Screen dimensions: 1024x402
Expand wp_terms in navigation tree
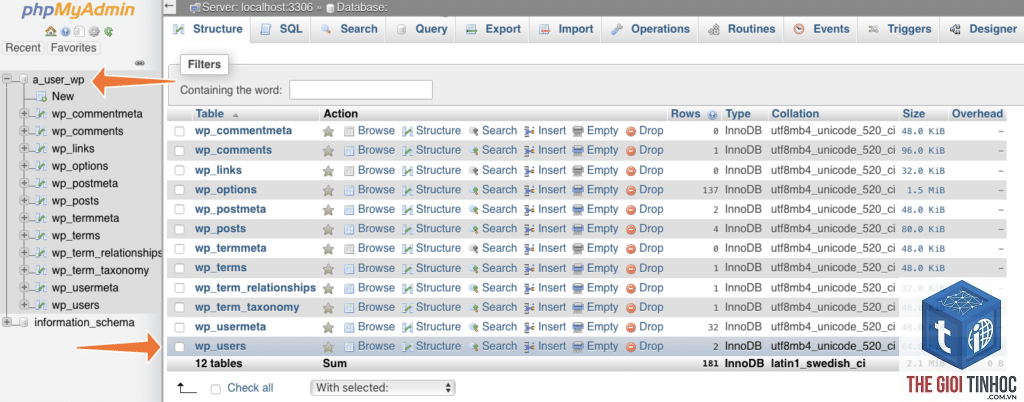click(24, 236)
